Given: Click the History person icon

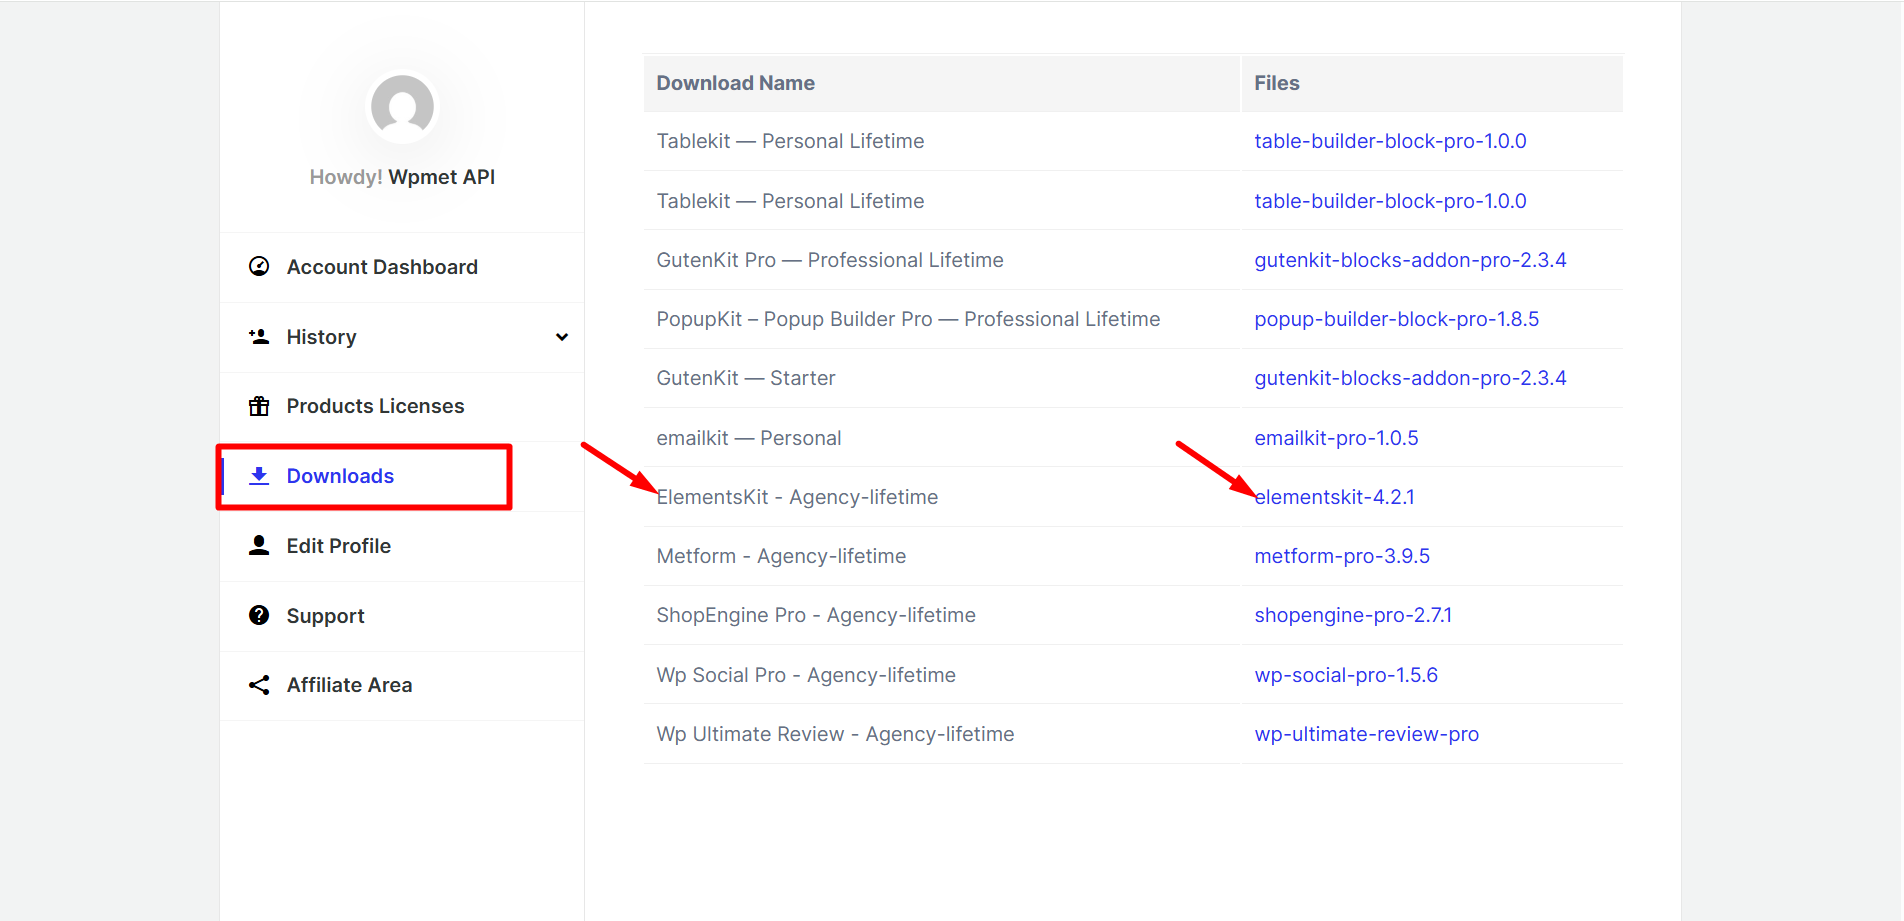Looking at the screenshot, I should point(259,337).
